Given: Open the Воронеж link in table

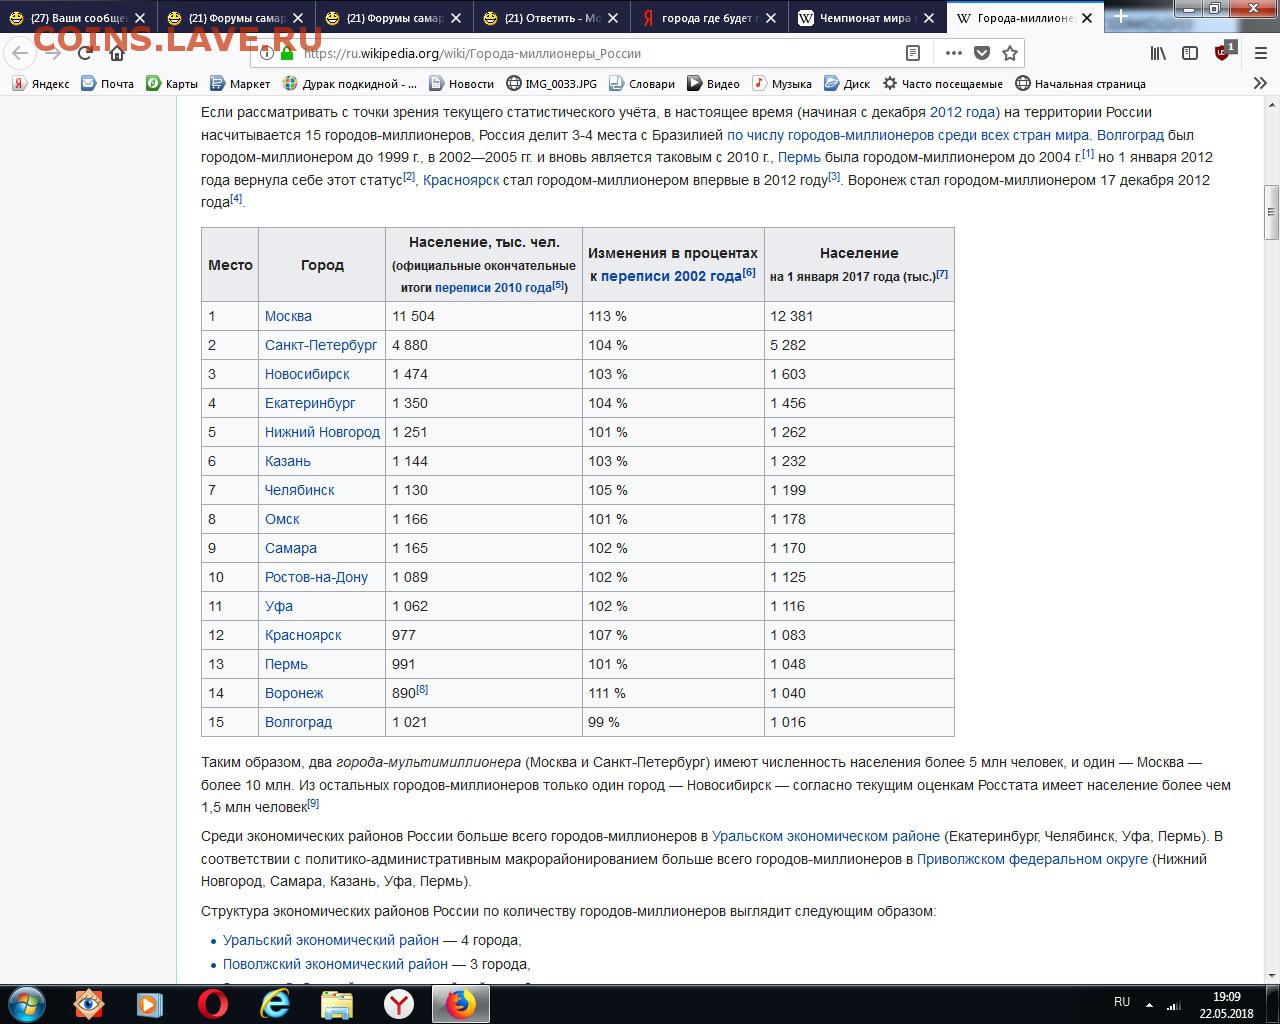Looking at the screenshot, I should click(294, 693).
